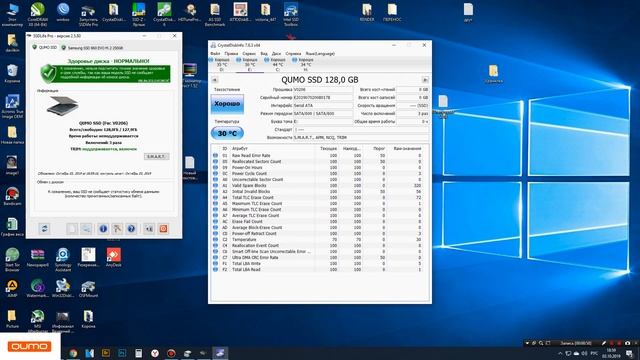The image size is (640, 360).
Task: Open the SSDlife Pro launcher desktop shortcut
Action: click(88, 14)
